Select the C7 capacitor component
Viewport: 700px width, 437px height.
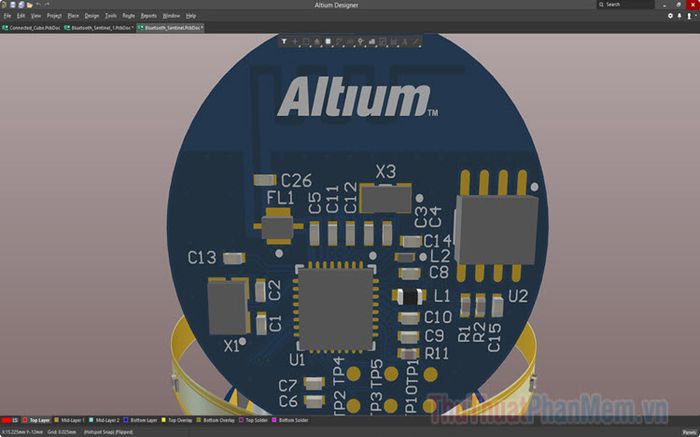(x=314, y=383)
